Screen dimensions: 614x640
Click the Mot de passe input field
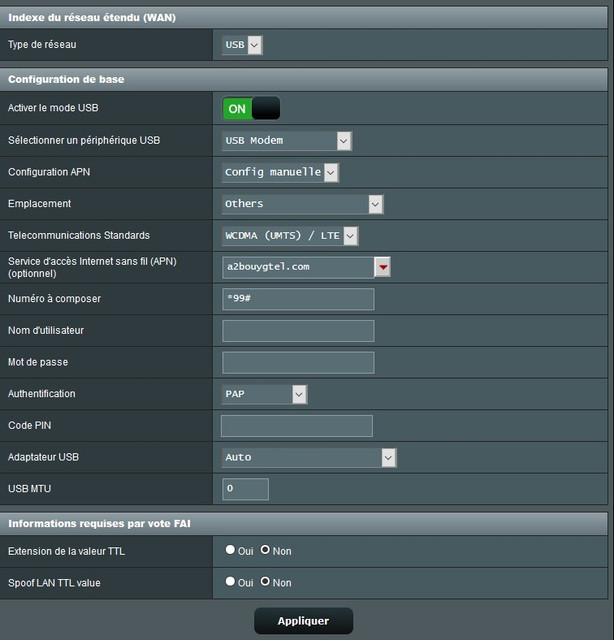point(298,363)
